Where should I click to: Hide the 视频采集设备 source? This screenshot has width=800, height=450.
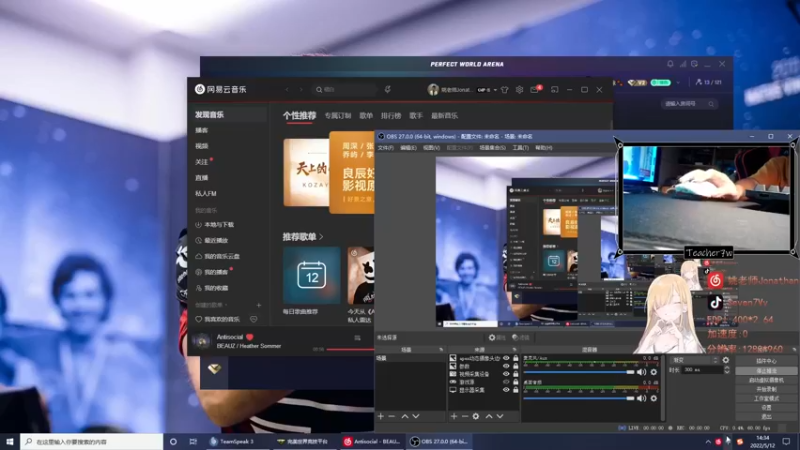pos(506,374)
